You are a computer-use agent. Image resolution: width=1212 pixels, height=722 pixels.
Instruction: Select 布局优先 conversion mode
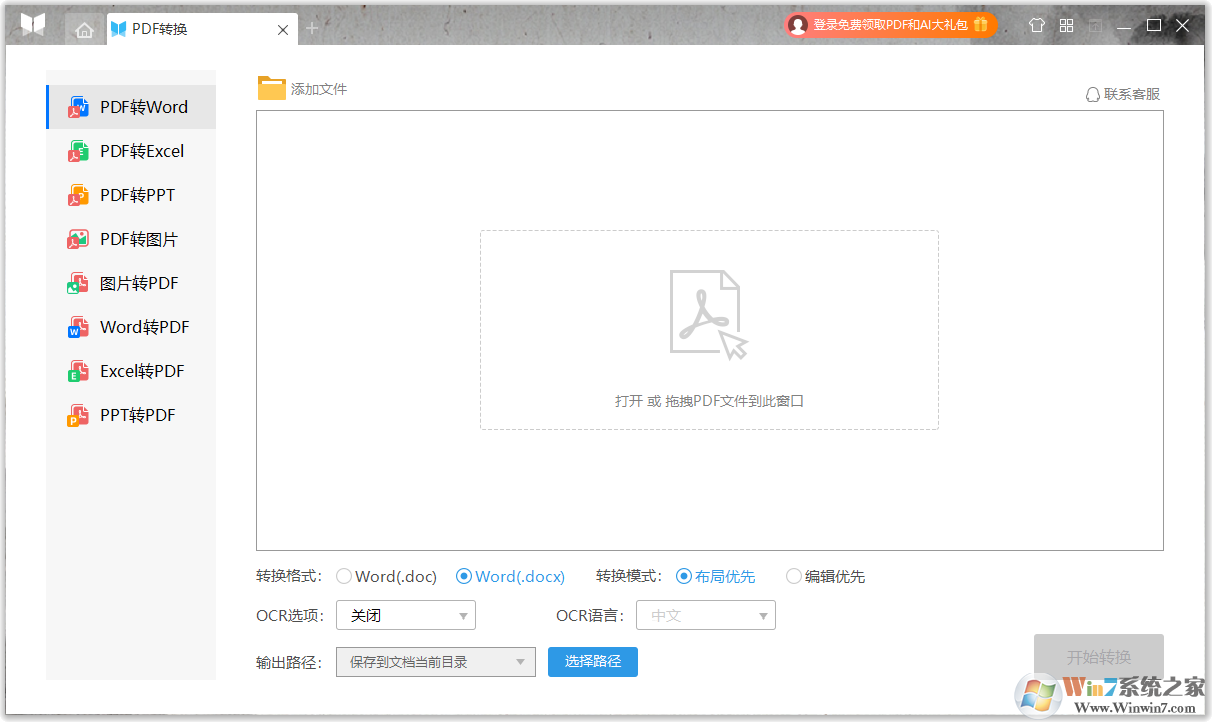pos(716,576)
